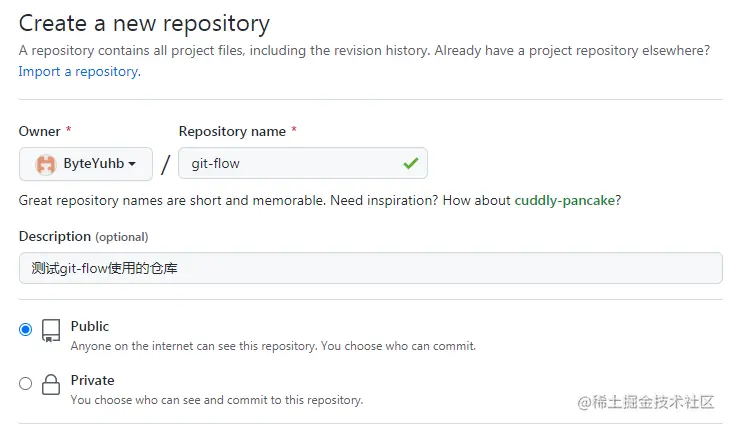This screenshot has width=729, height=425.
Task: Select the Public radio button
Action: pyautogui.click(x=26, y=330)
